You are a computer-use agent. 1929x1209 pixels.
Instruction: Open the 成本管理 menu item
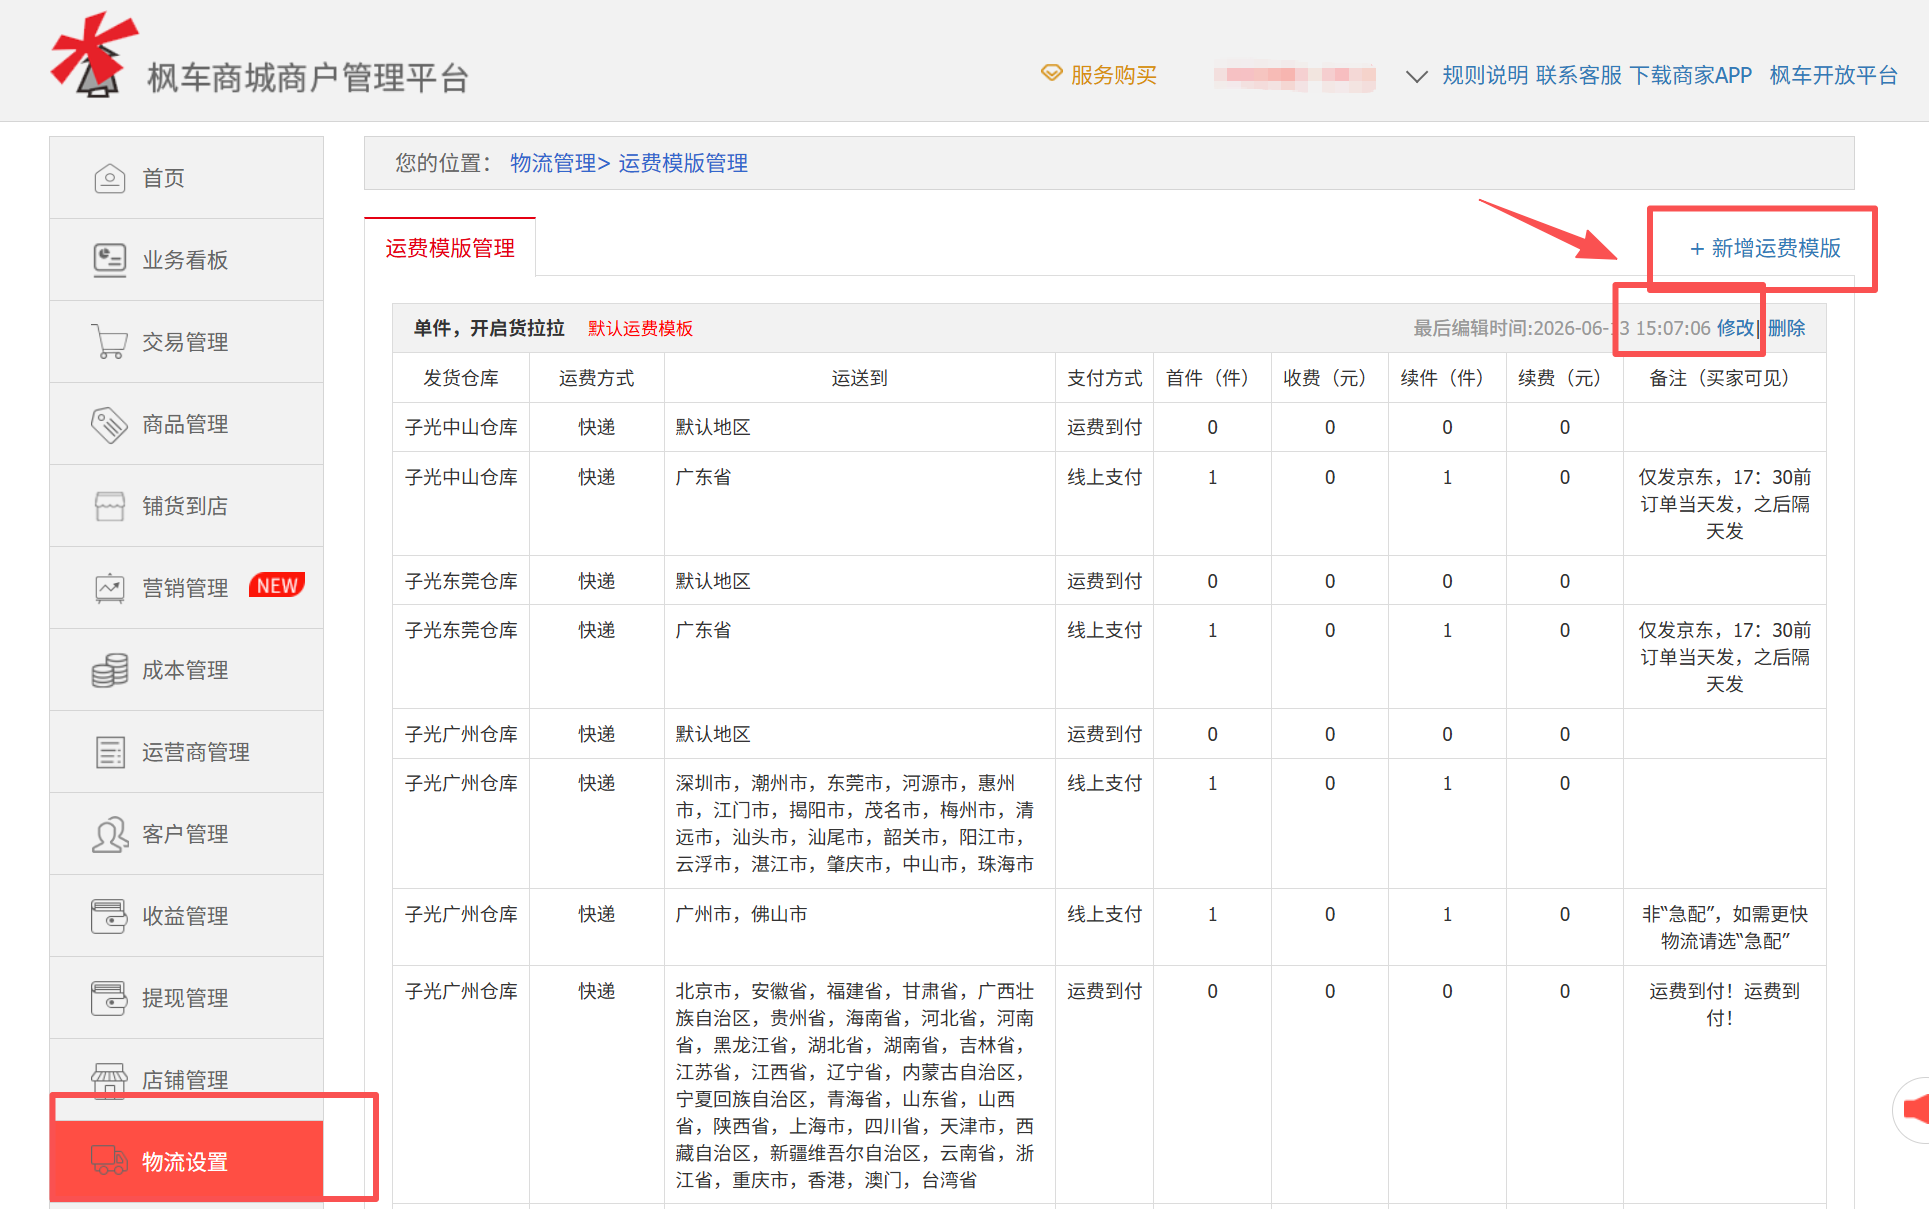pyautogui.click(x=186, y=670)
